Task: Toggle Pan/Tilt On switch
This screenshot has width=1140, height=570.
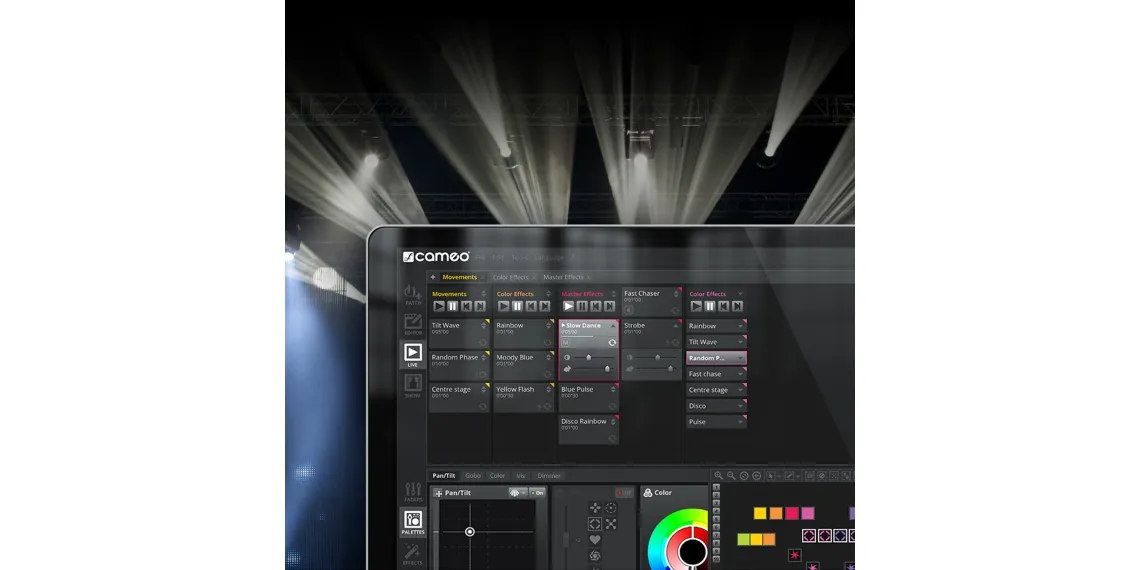Action: 537,493
